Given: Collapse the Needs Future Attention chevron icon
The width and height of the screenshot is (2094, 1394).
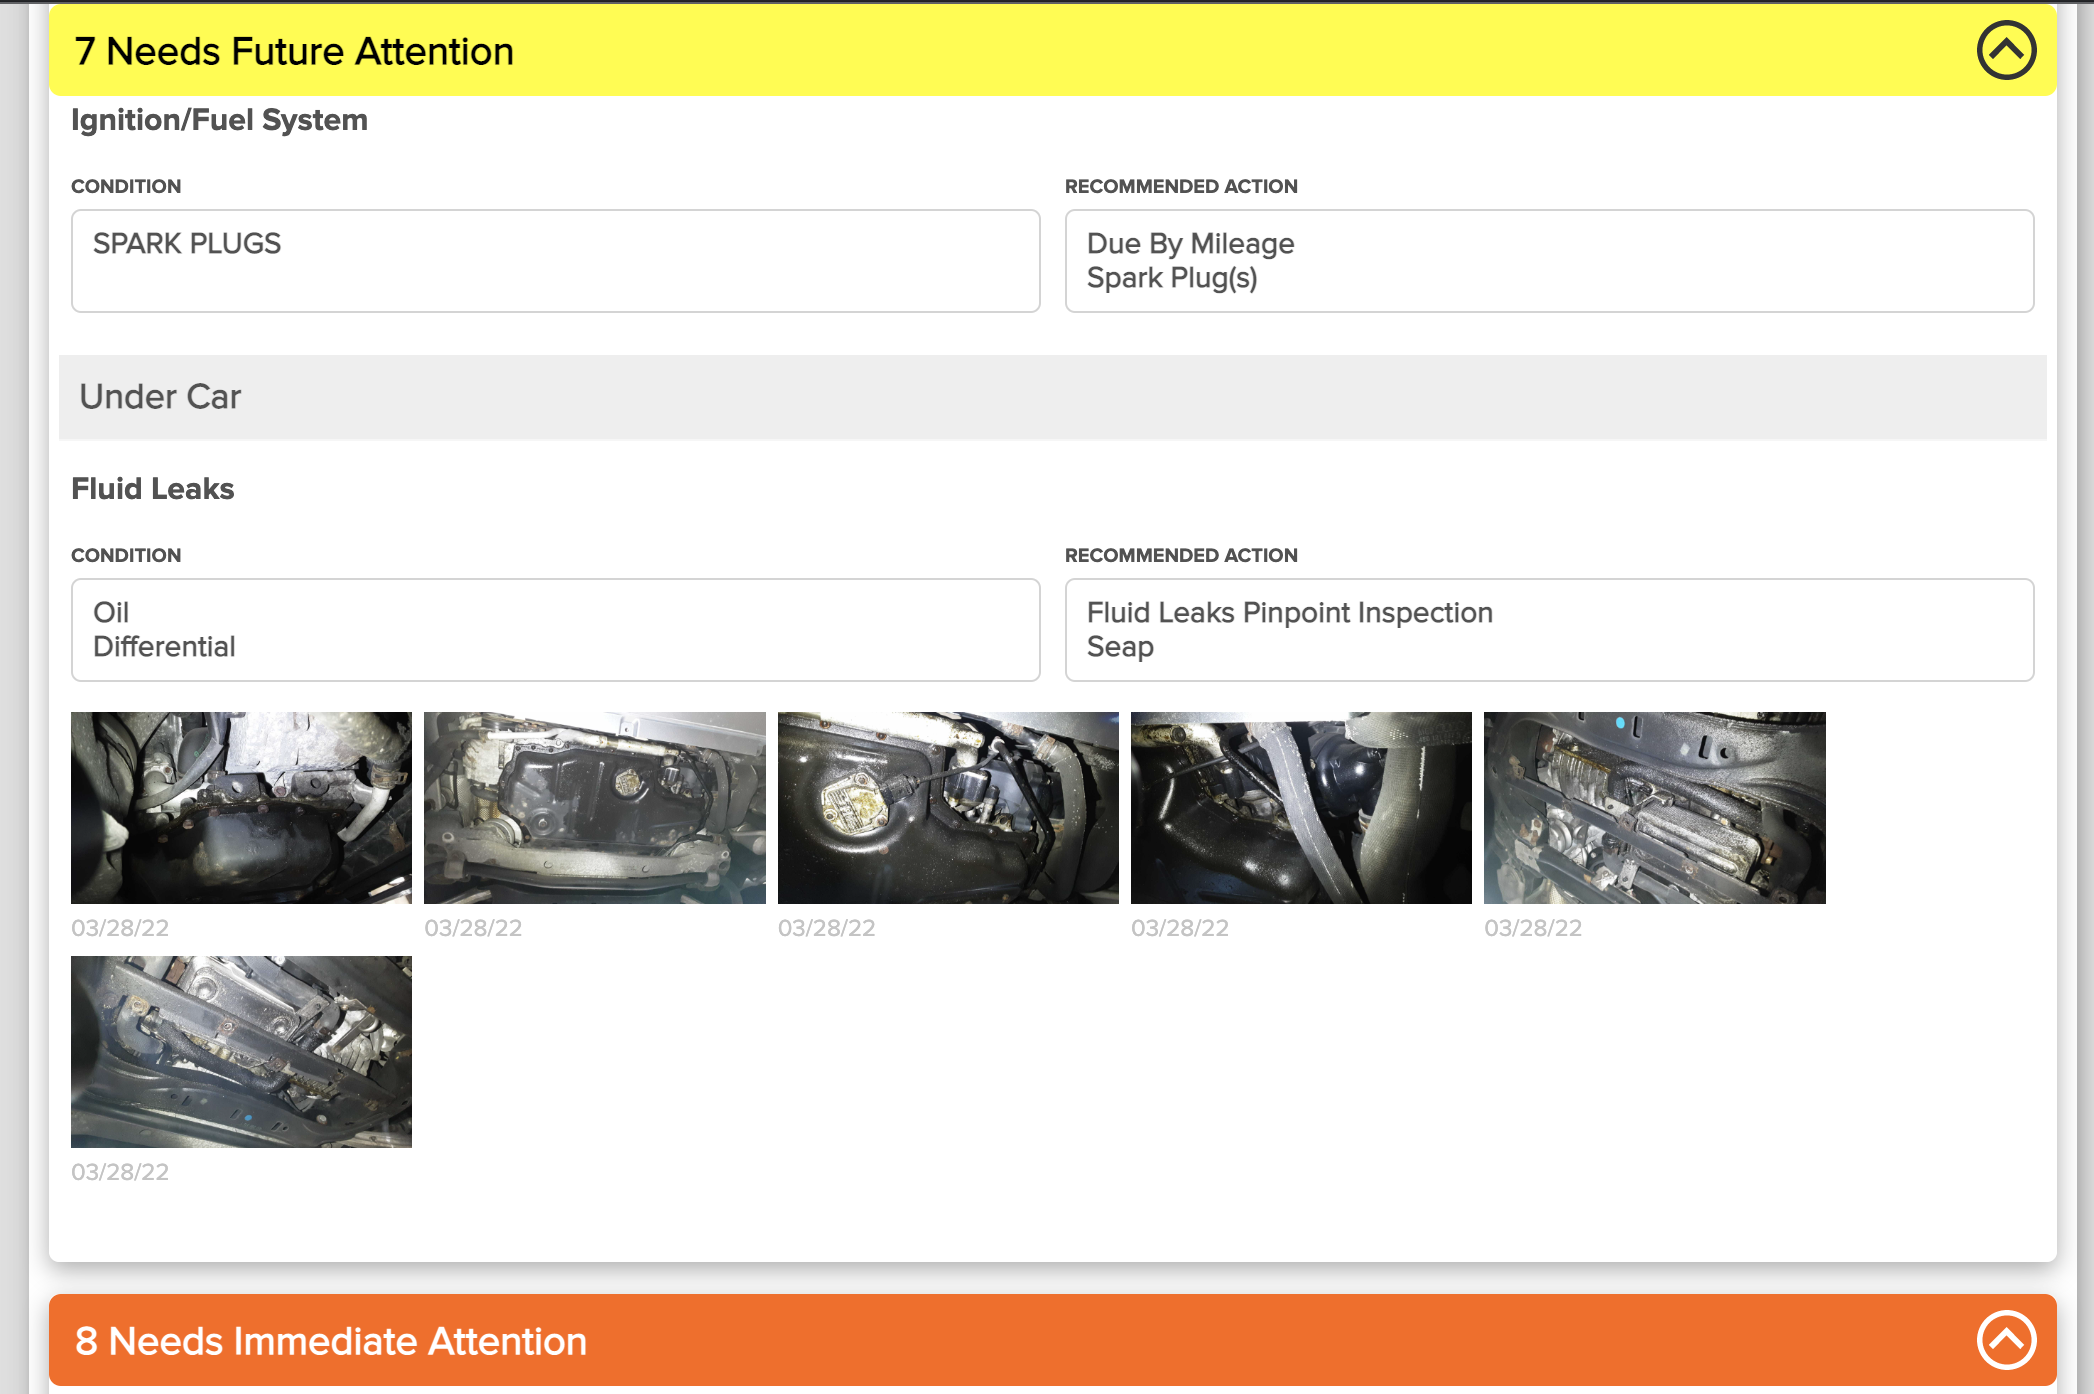Looking at the screenshot, I should [x=2005, y=51].
